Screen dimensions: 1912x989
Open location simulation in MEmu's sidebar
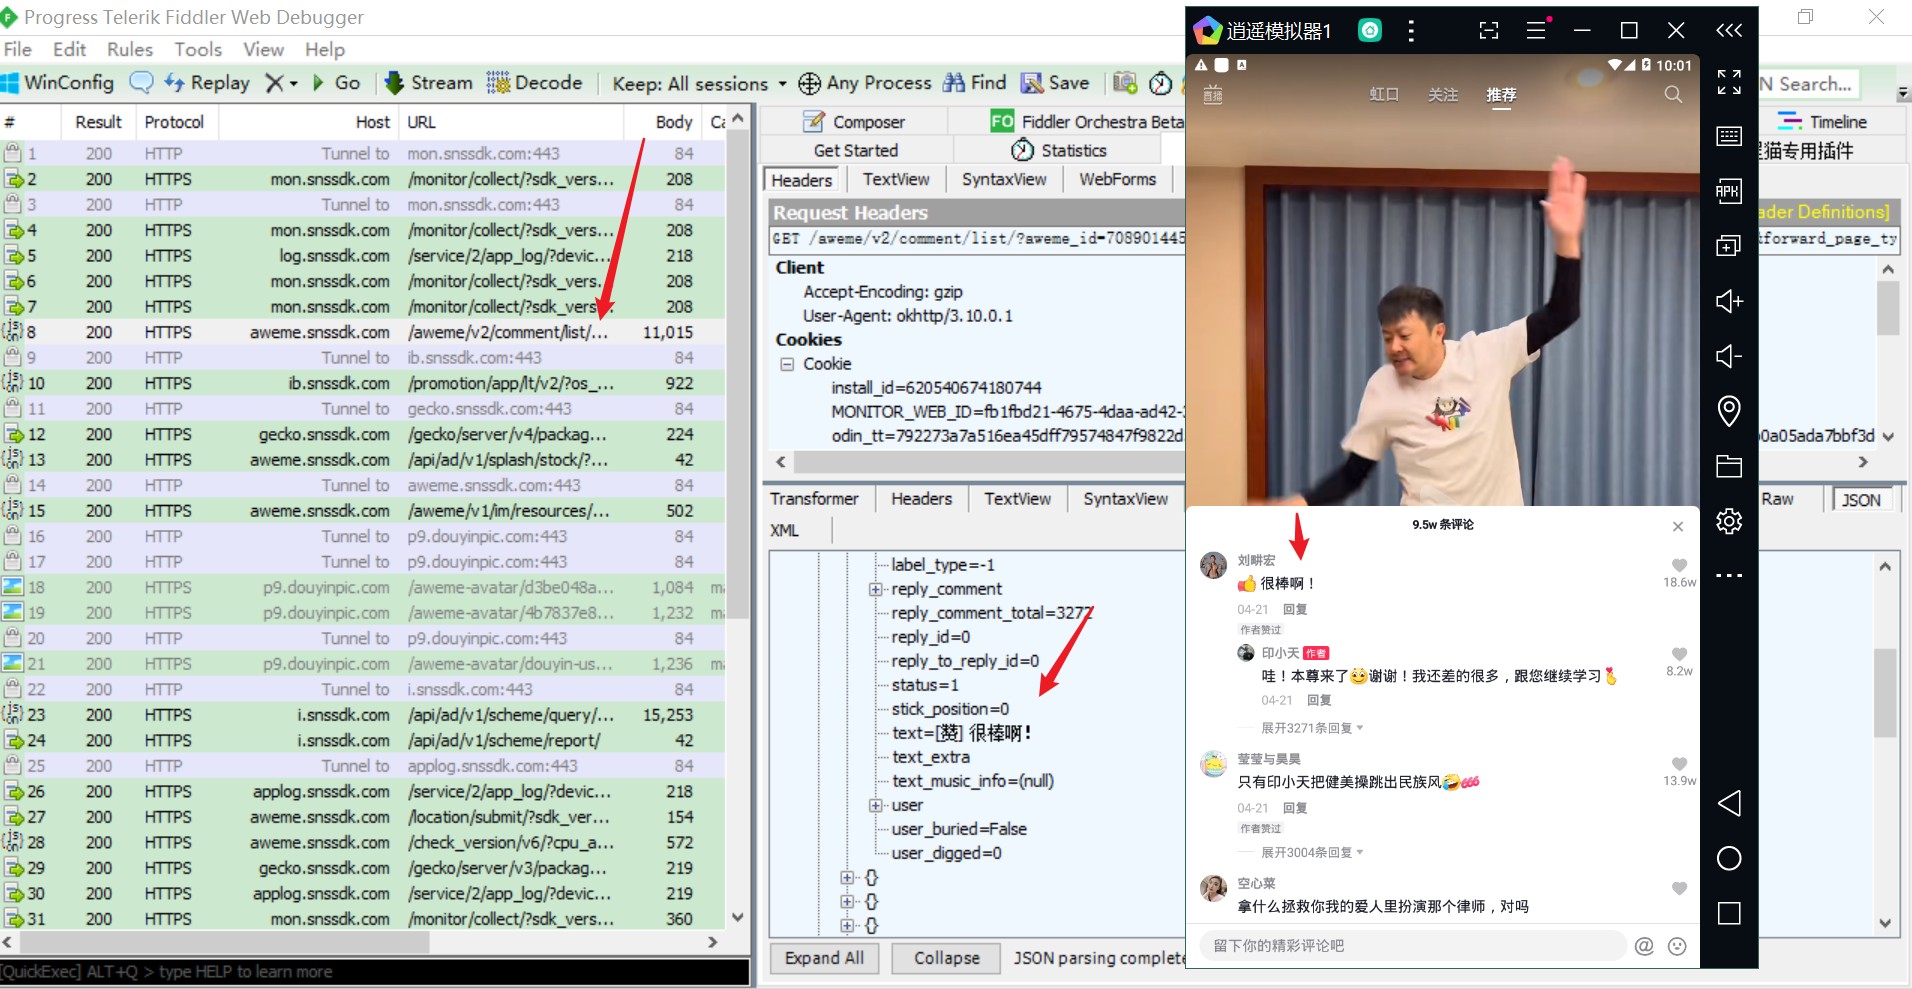coord(1728,411)
